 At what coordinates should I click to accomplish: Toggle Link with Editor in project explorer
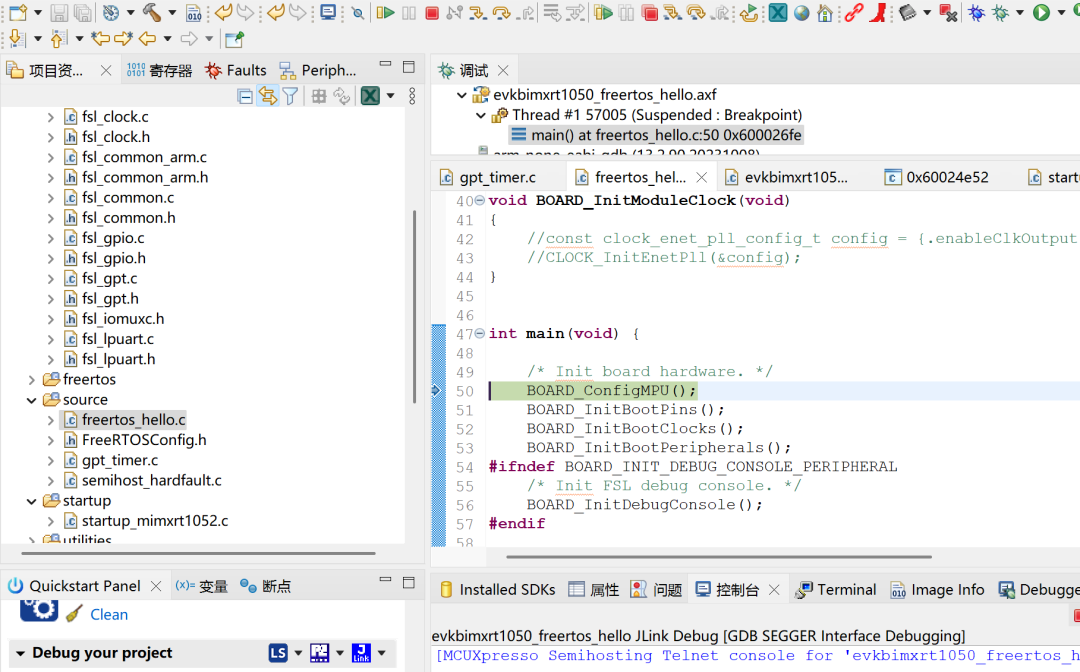pos(267,96)
